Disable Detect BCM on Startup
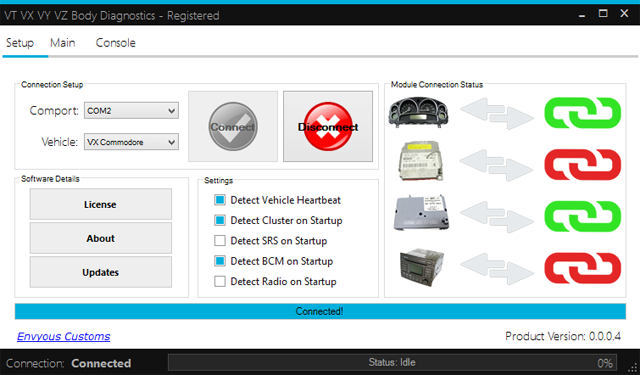640x375 pixels. [220, 261]
